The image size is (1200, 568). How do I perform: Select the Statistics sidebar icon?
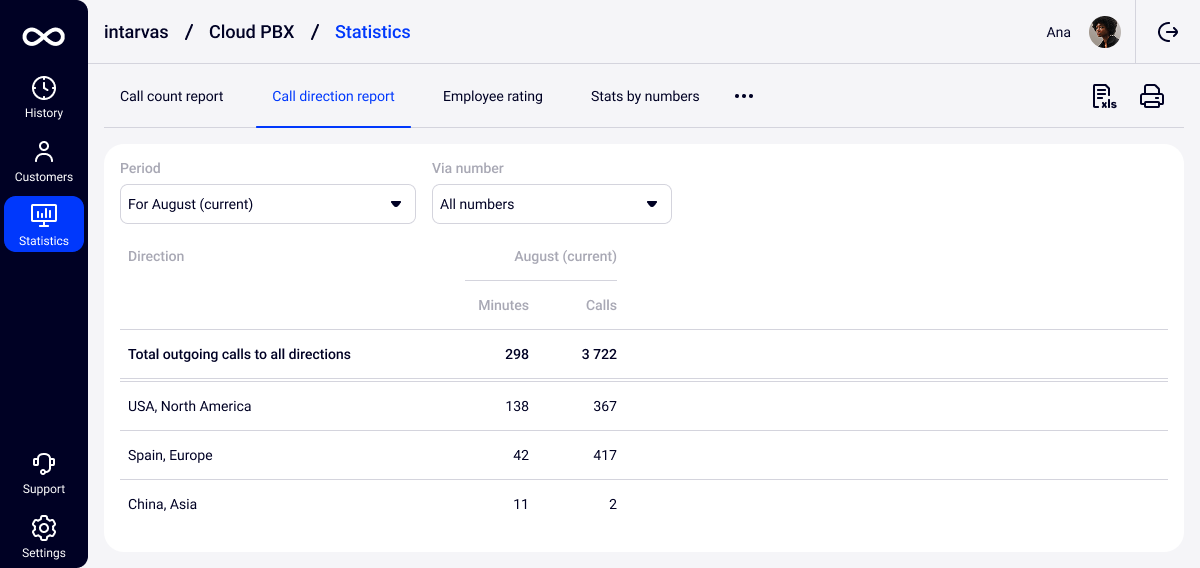(x=44, y=224)
